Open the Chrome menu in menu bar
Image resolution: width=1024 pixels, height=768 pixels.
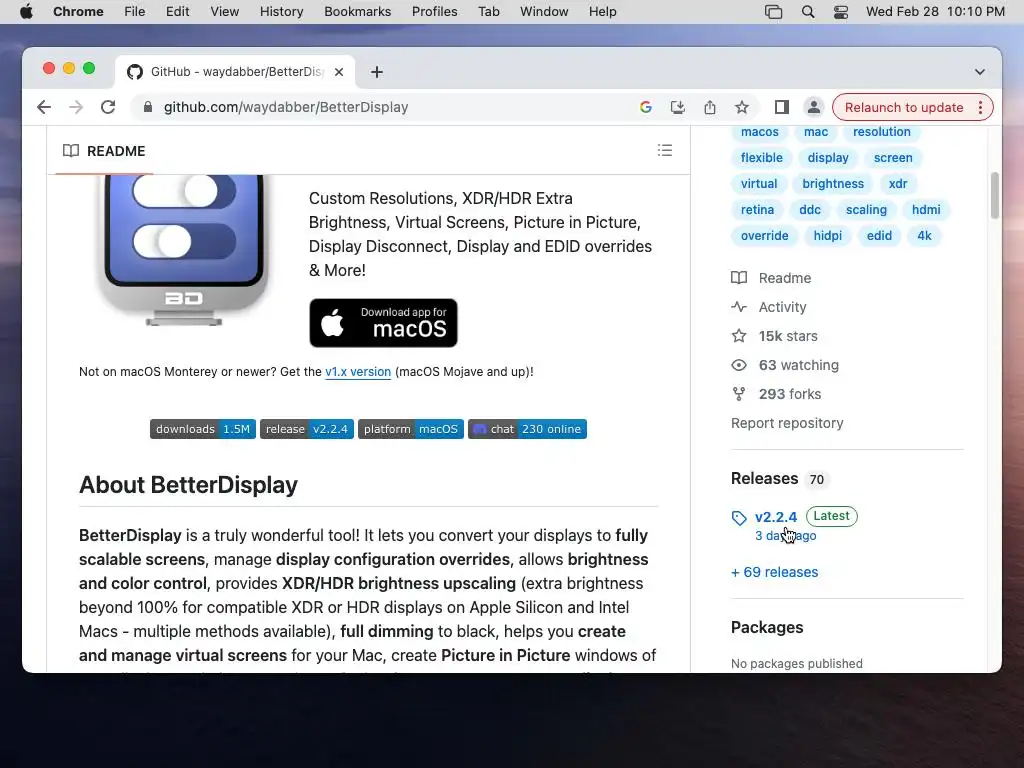[78, 12]
